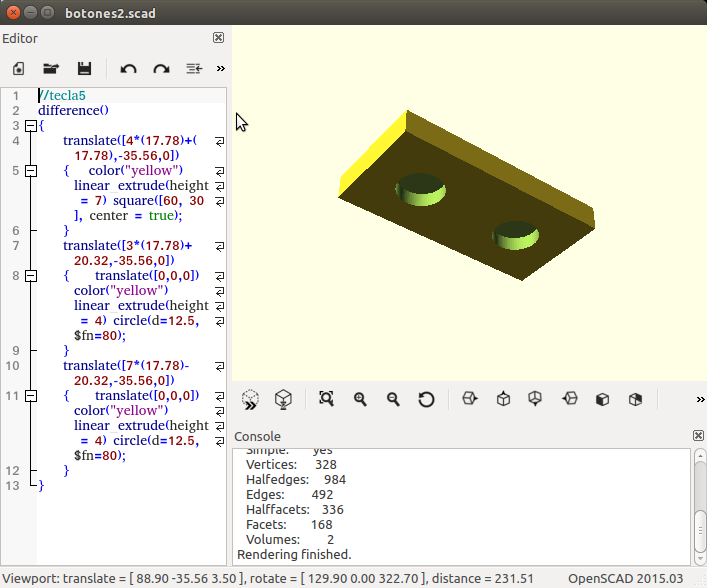Click the console vertical scrollbar handle
Screen dimensions: 707x588
pos(700,531)
